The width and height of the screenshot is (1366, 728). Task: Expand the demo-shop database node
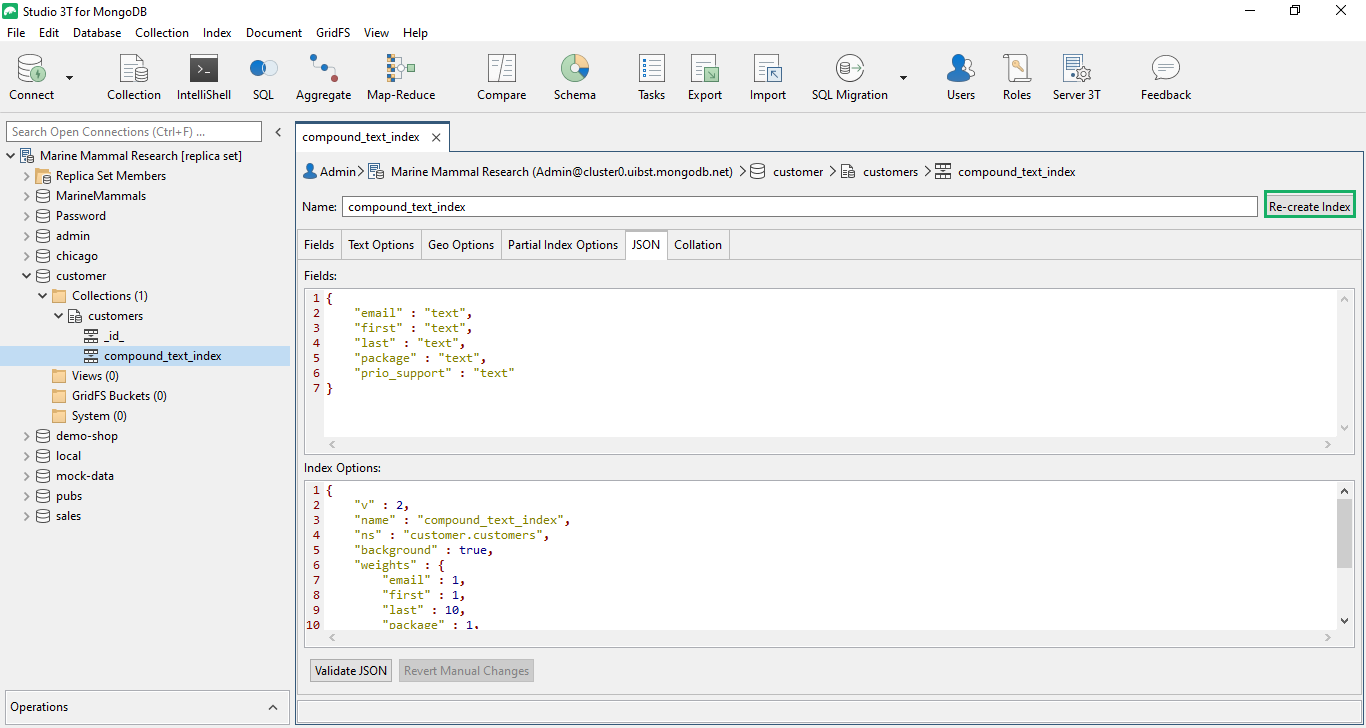[27, 436]
